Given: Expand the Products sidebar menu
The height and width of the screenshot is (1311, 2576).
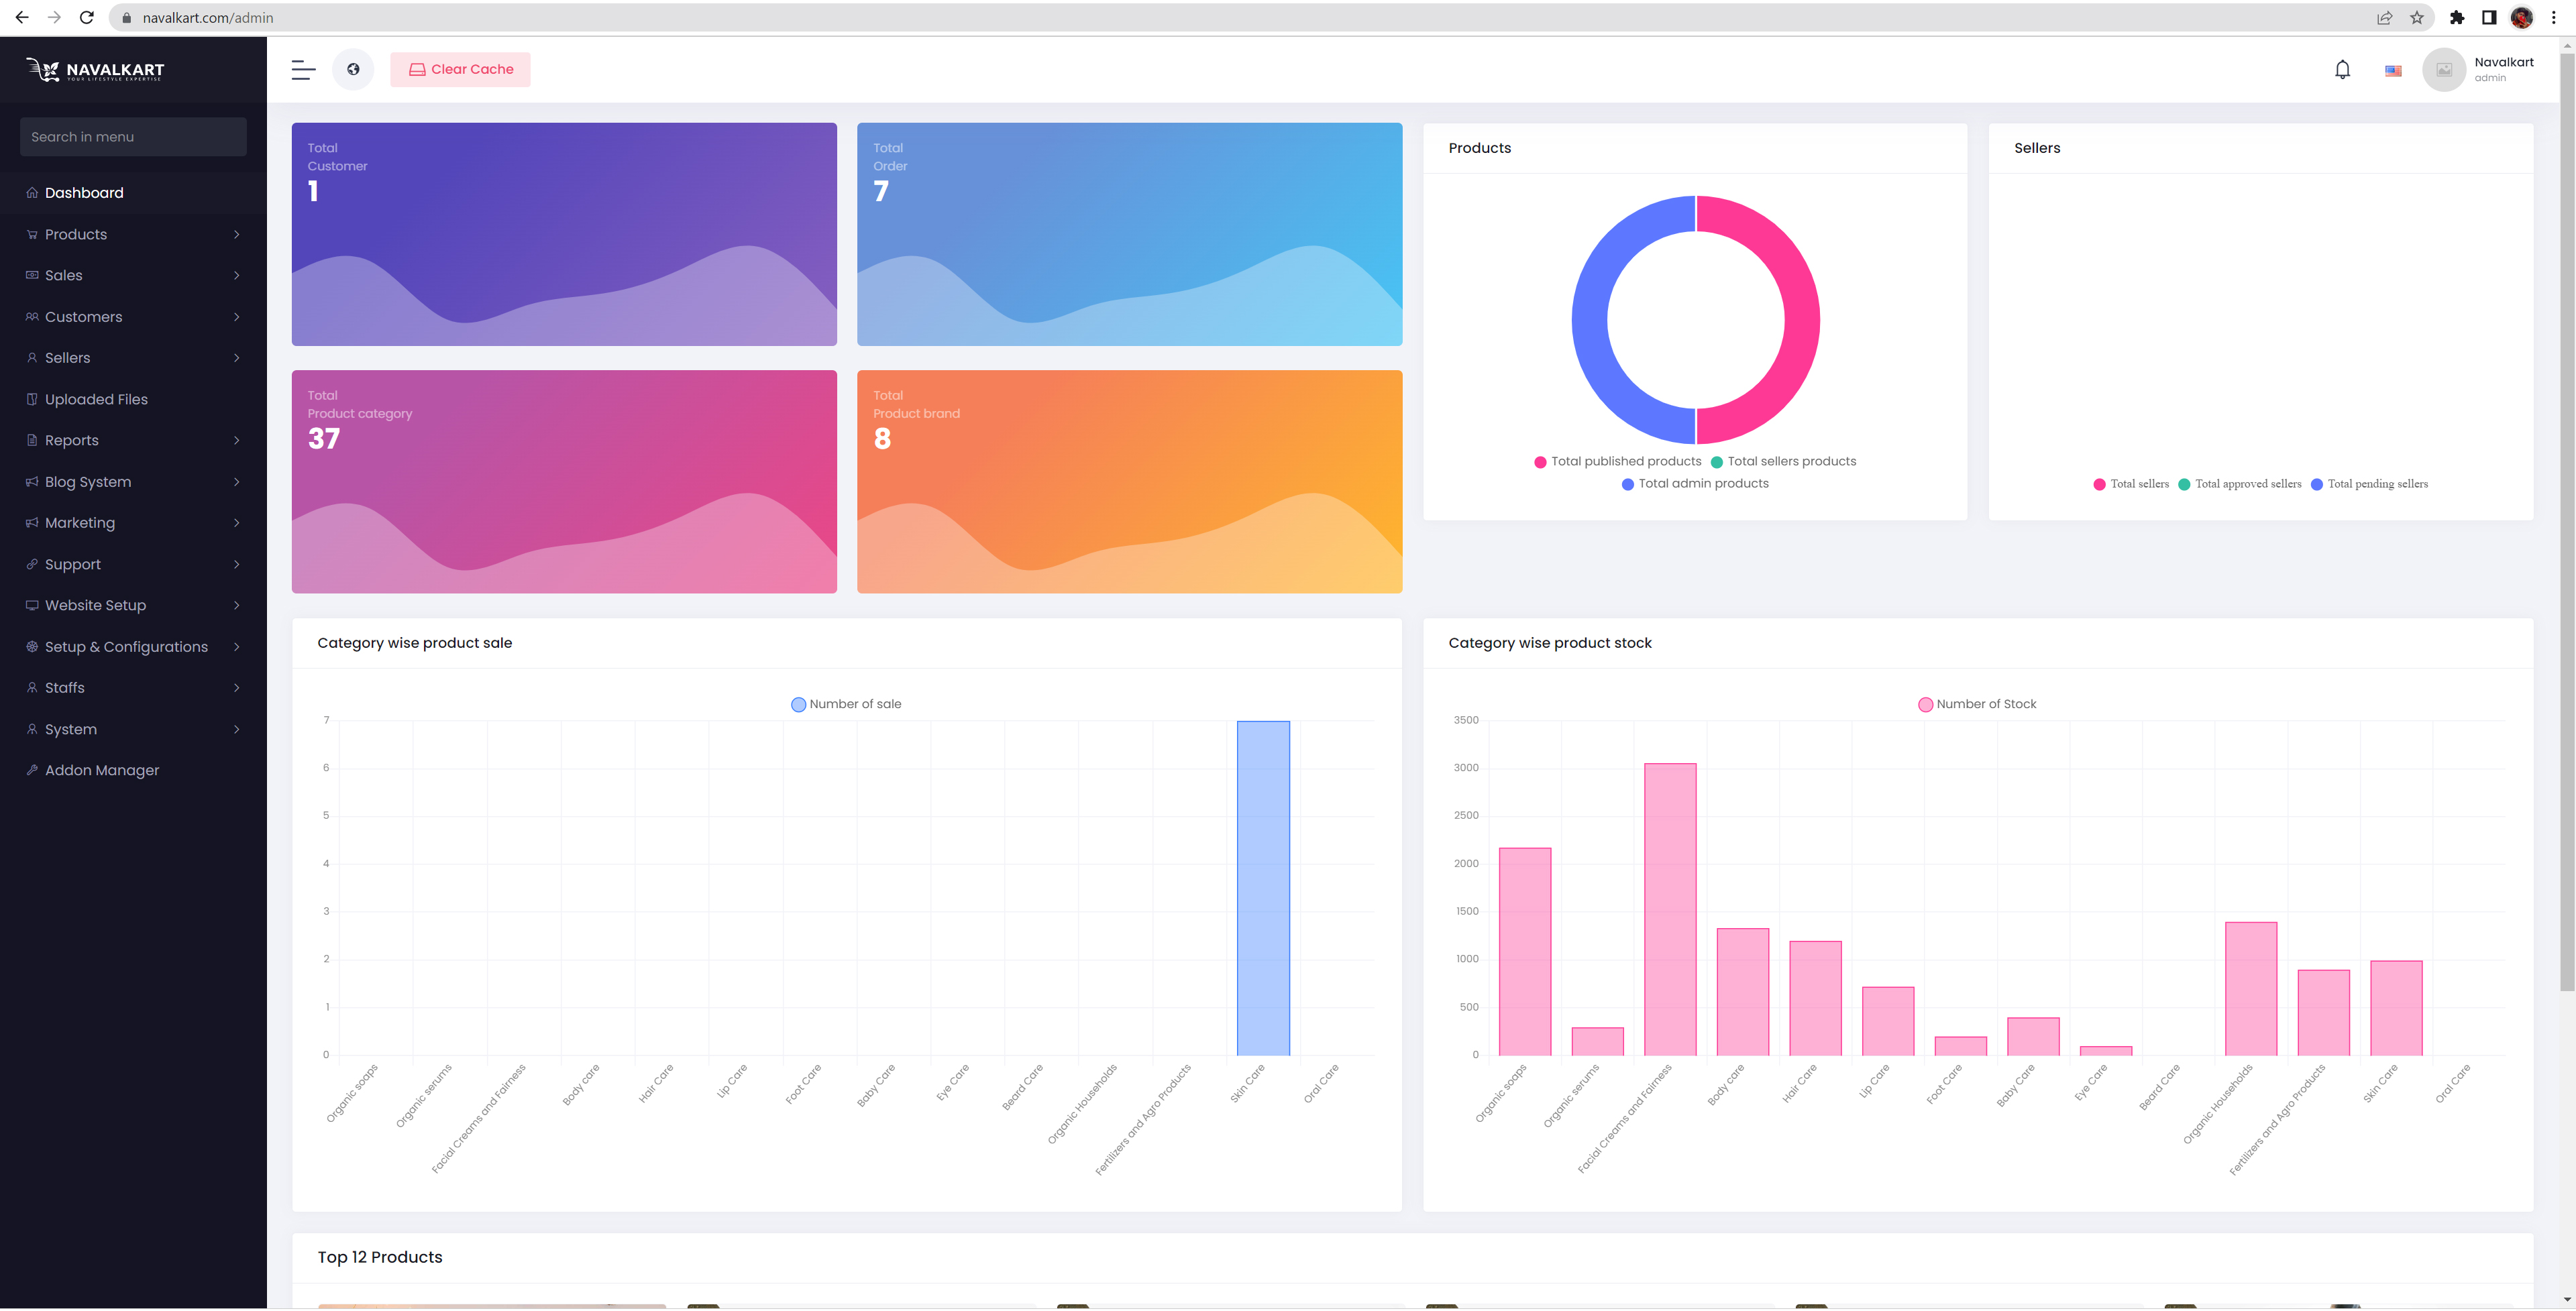Looking at the screenshot, I should pyautogui.click(x=133, y=235).
